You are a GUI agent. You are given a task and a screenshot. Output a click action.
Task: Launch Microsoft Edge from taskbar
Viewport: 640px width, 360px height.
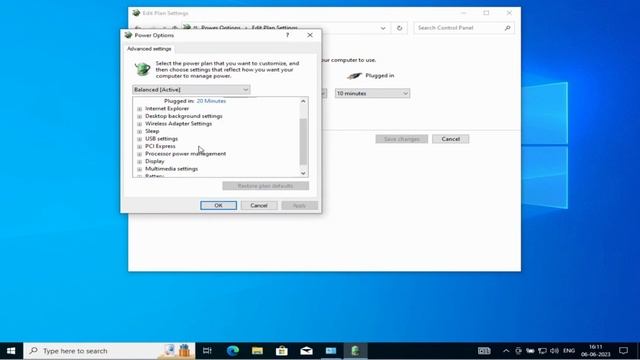tap(233, 351)
